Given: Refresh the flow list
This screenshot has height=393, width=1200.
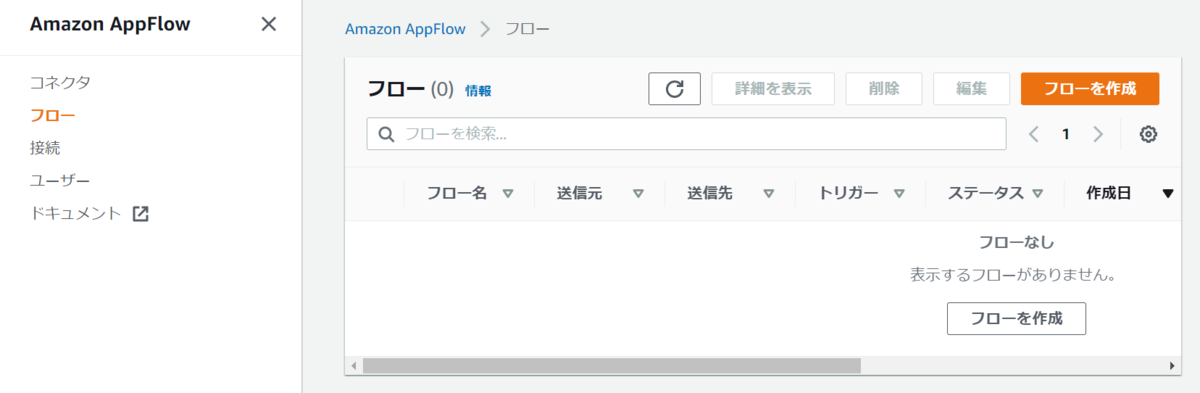Looking at the screenshot, I should [x=675, y=88].
